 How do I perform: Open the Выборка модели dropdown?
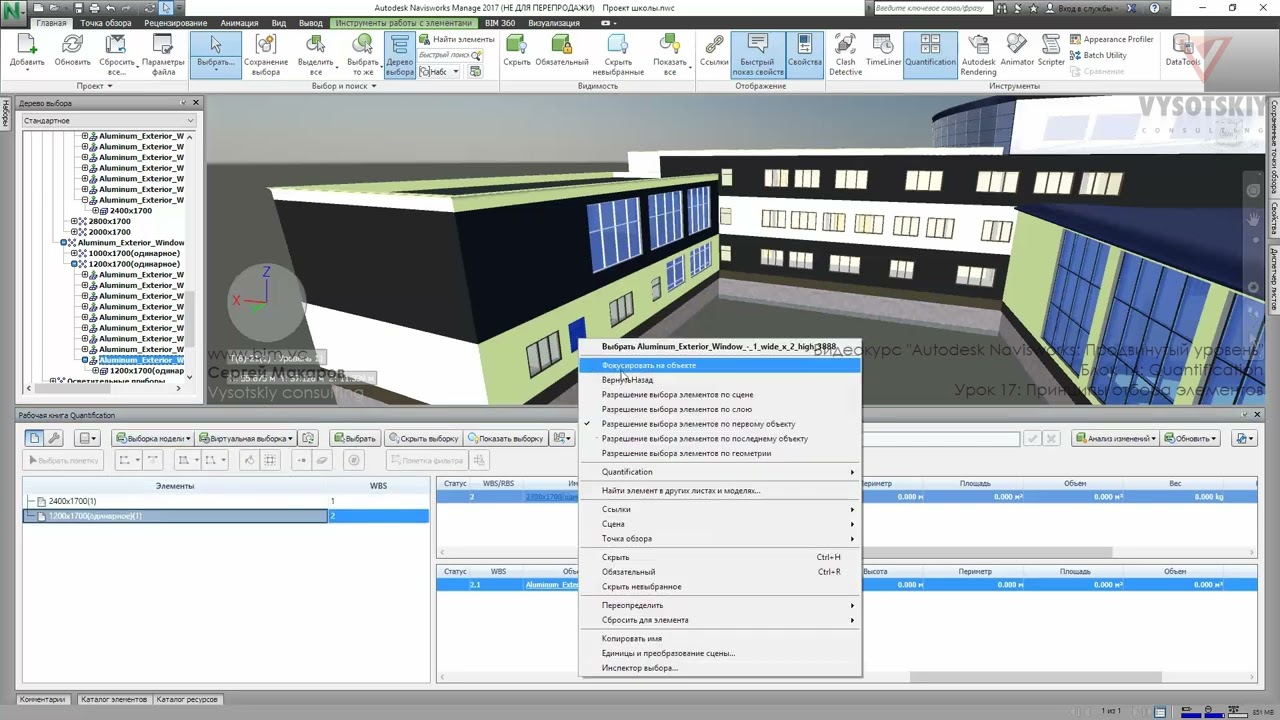pyautogui.click(x=152, y=438)
